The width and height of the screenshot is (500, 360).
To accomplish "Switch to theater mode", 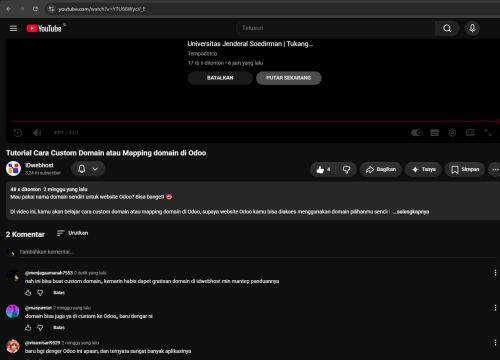I will 470,133.
